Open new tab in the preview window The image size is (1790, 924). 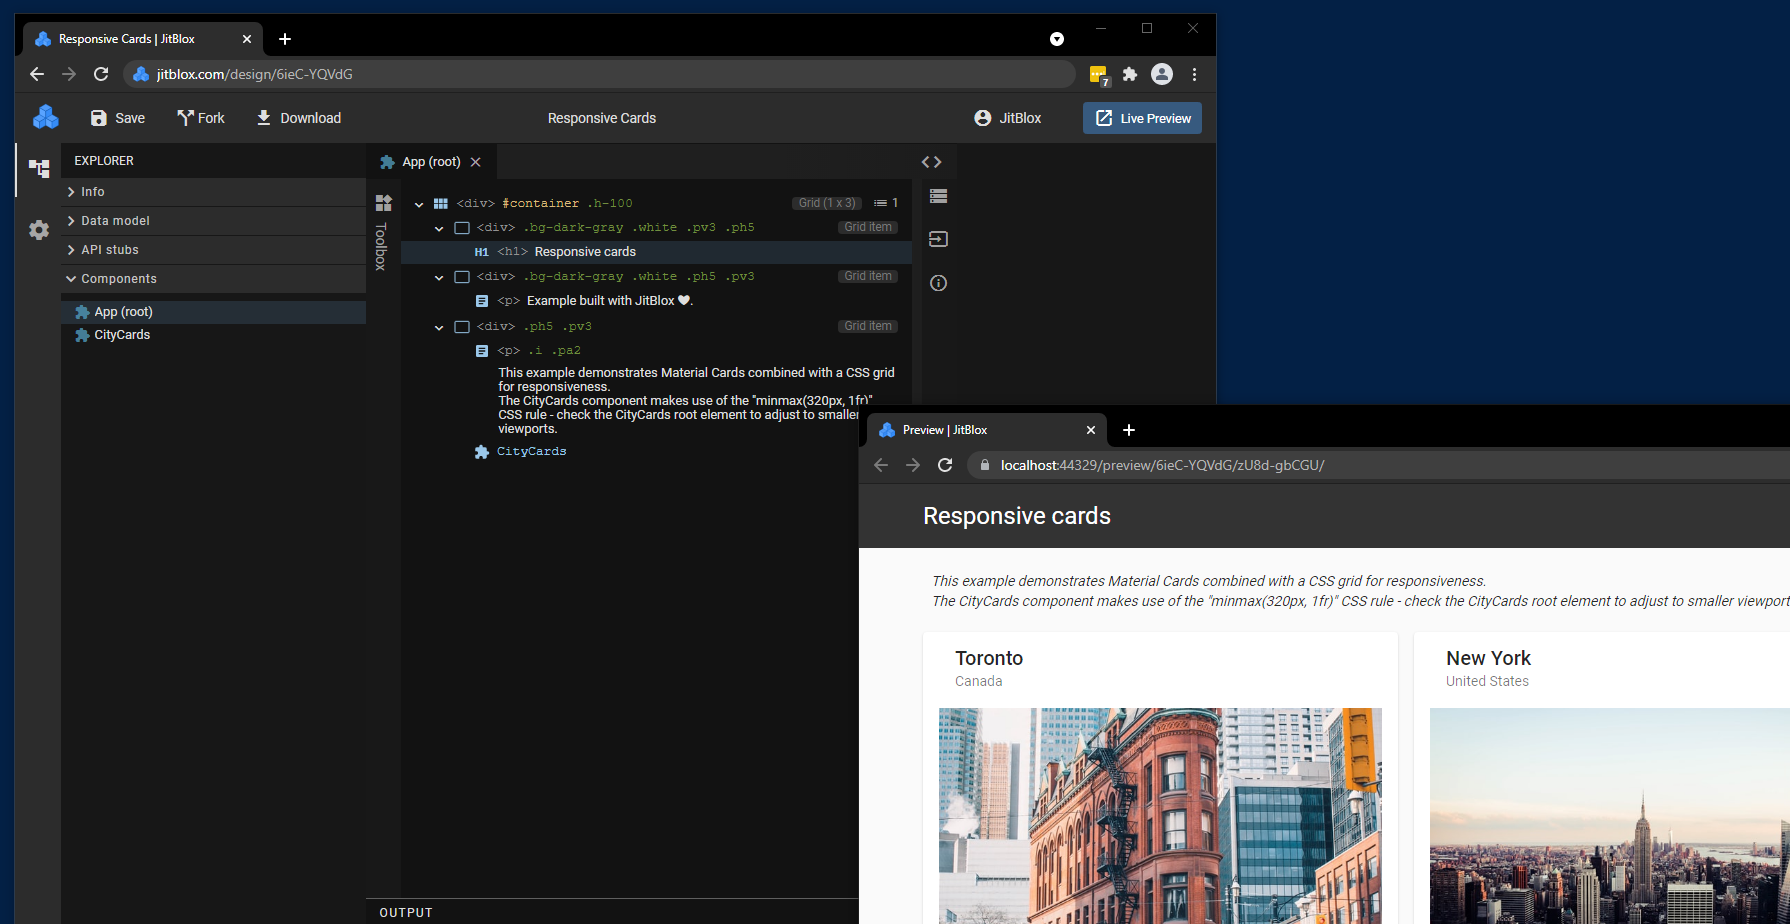[1129, 430]
